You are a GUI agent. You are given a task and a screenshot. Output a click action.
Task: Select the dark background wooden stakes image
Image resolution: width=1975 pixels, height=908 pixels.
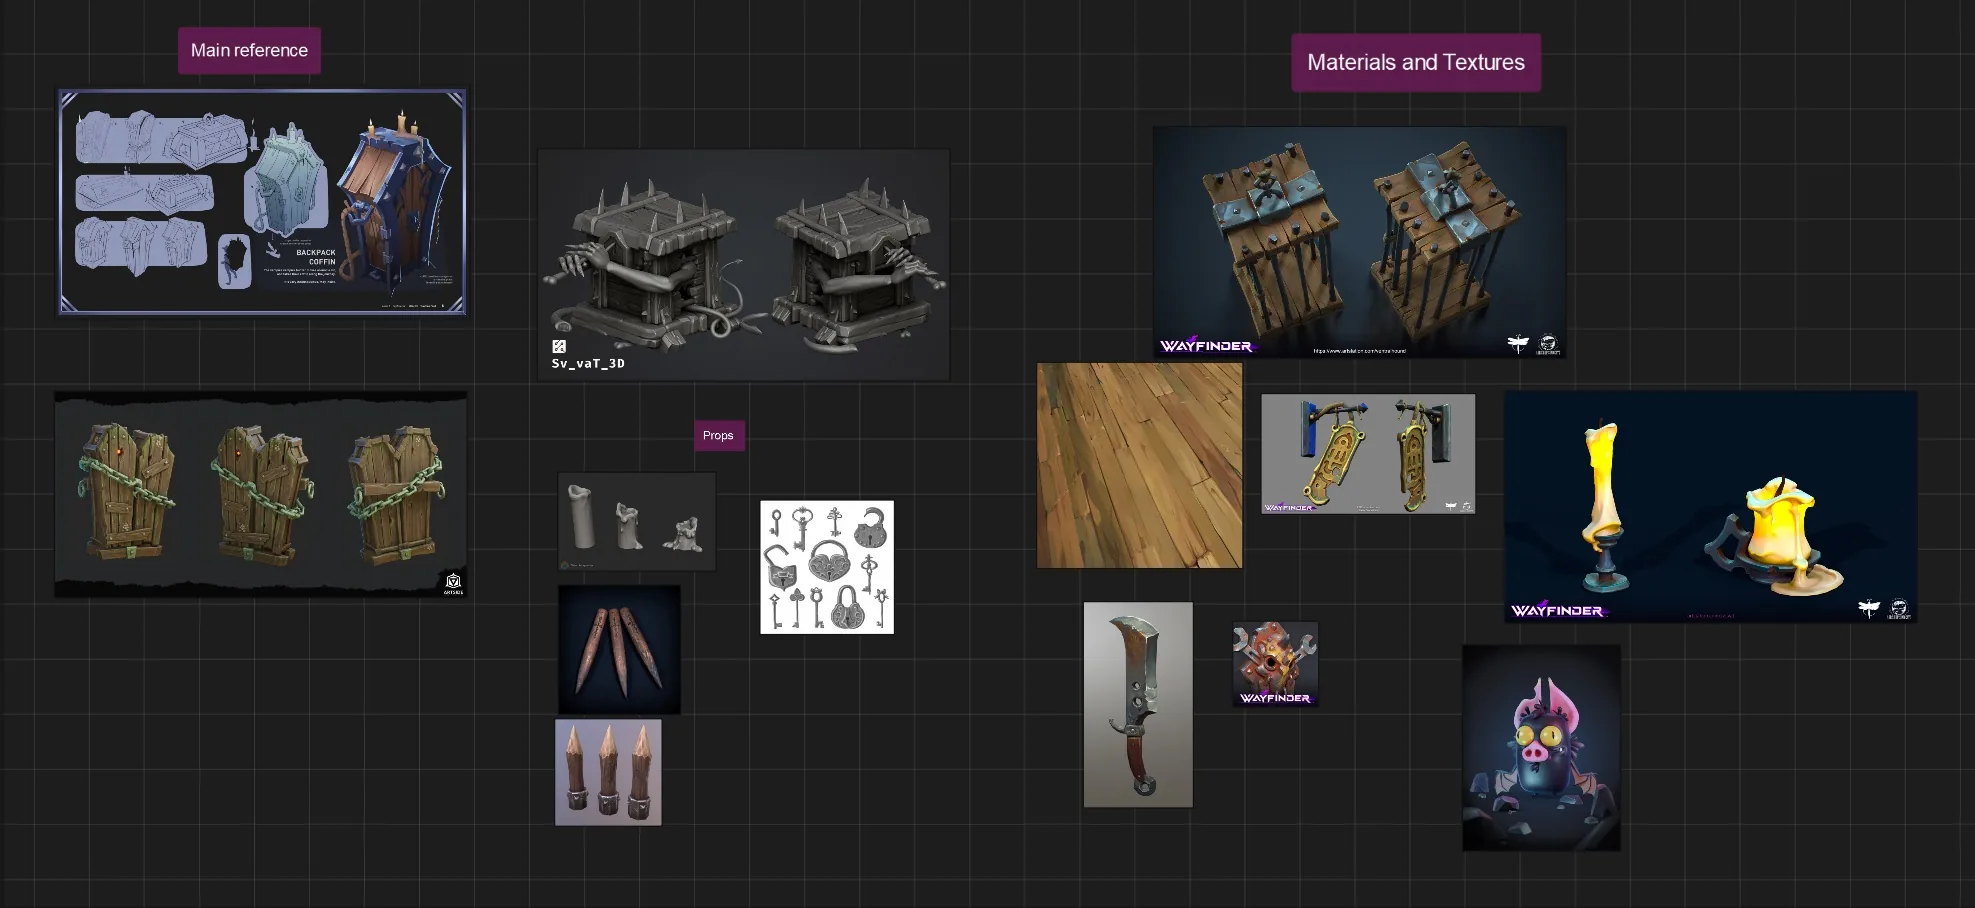(619, 649)
